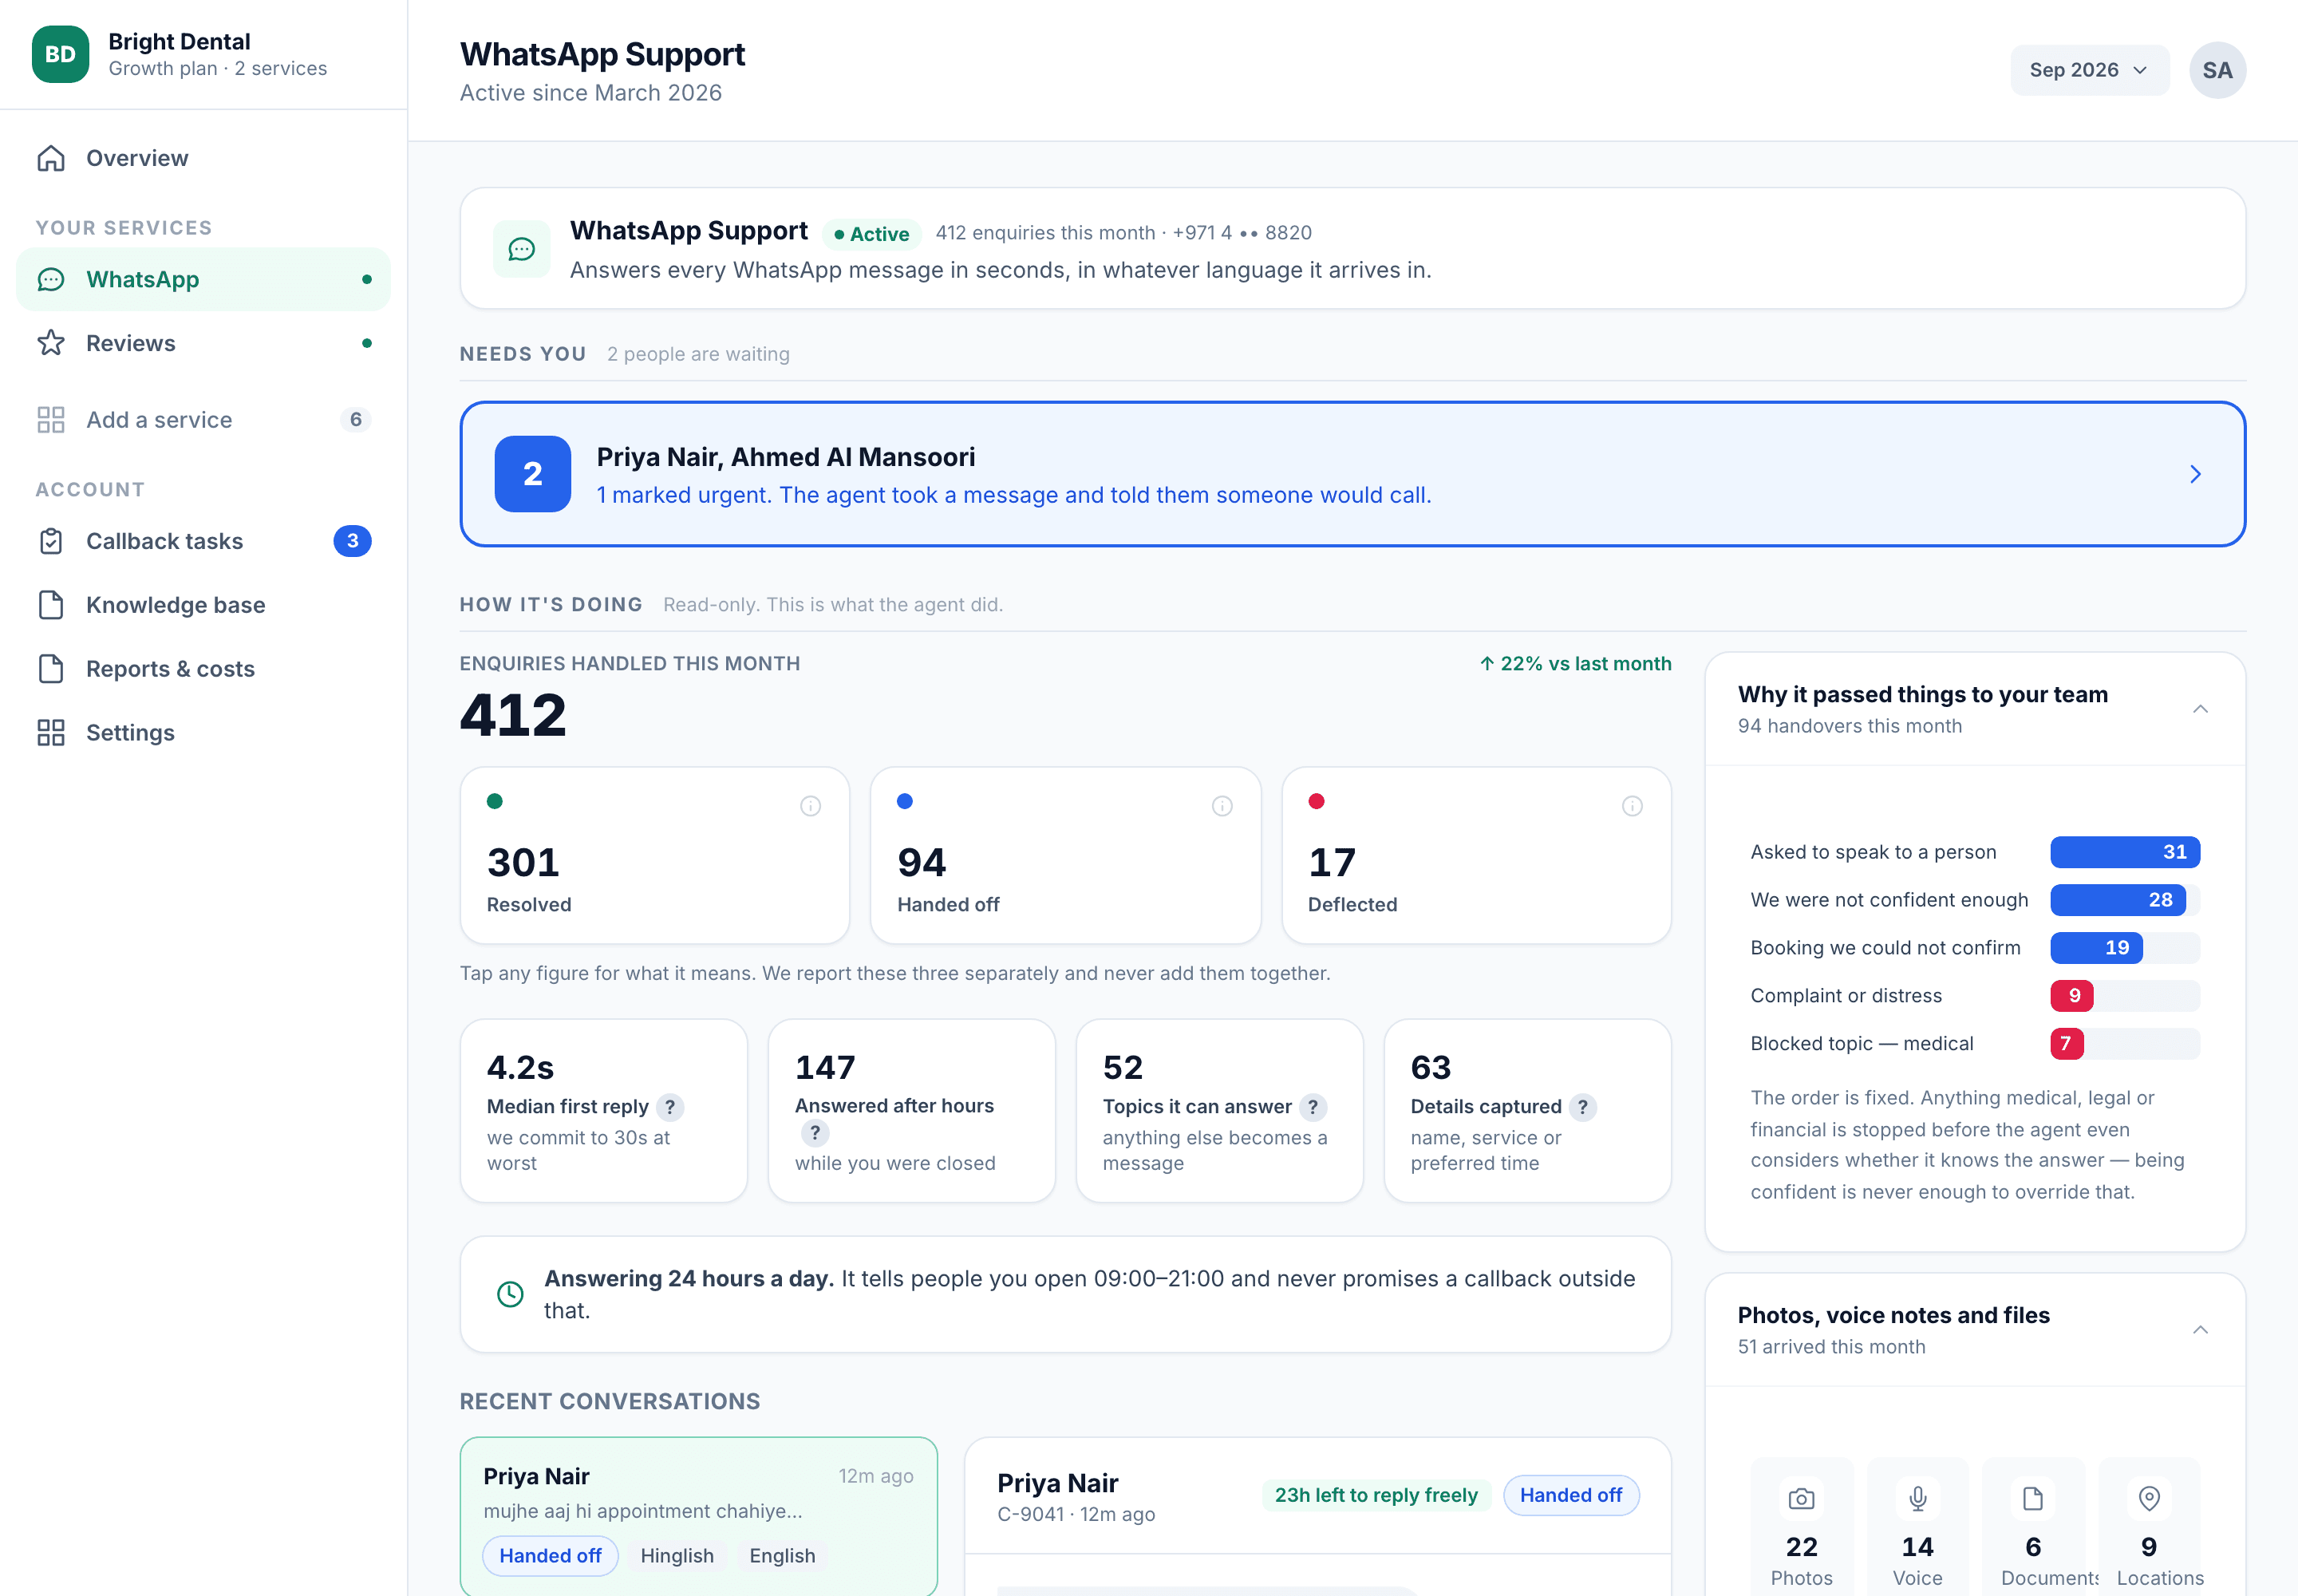Click the Hinglish language tag
Viewport: 2298px width, 1596px height.
click(x=677, y=1556)
